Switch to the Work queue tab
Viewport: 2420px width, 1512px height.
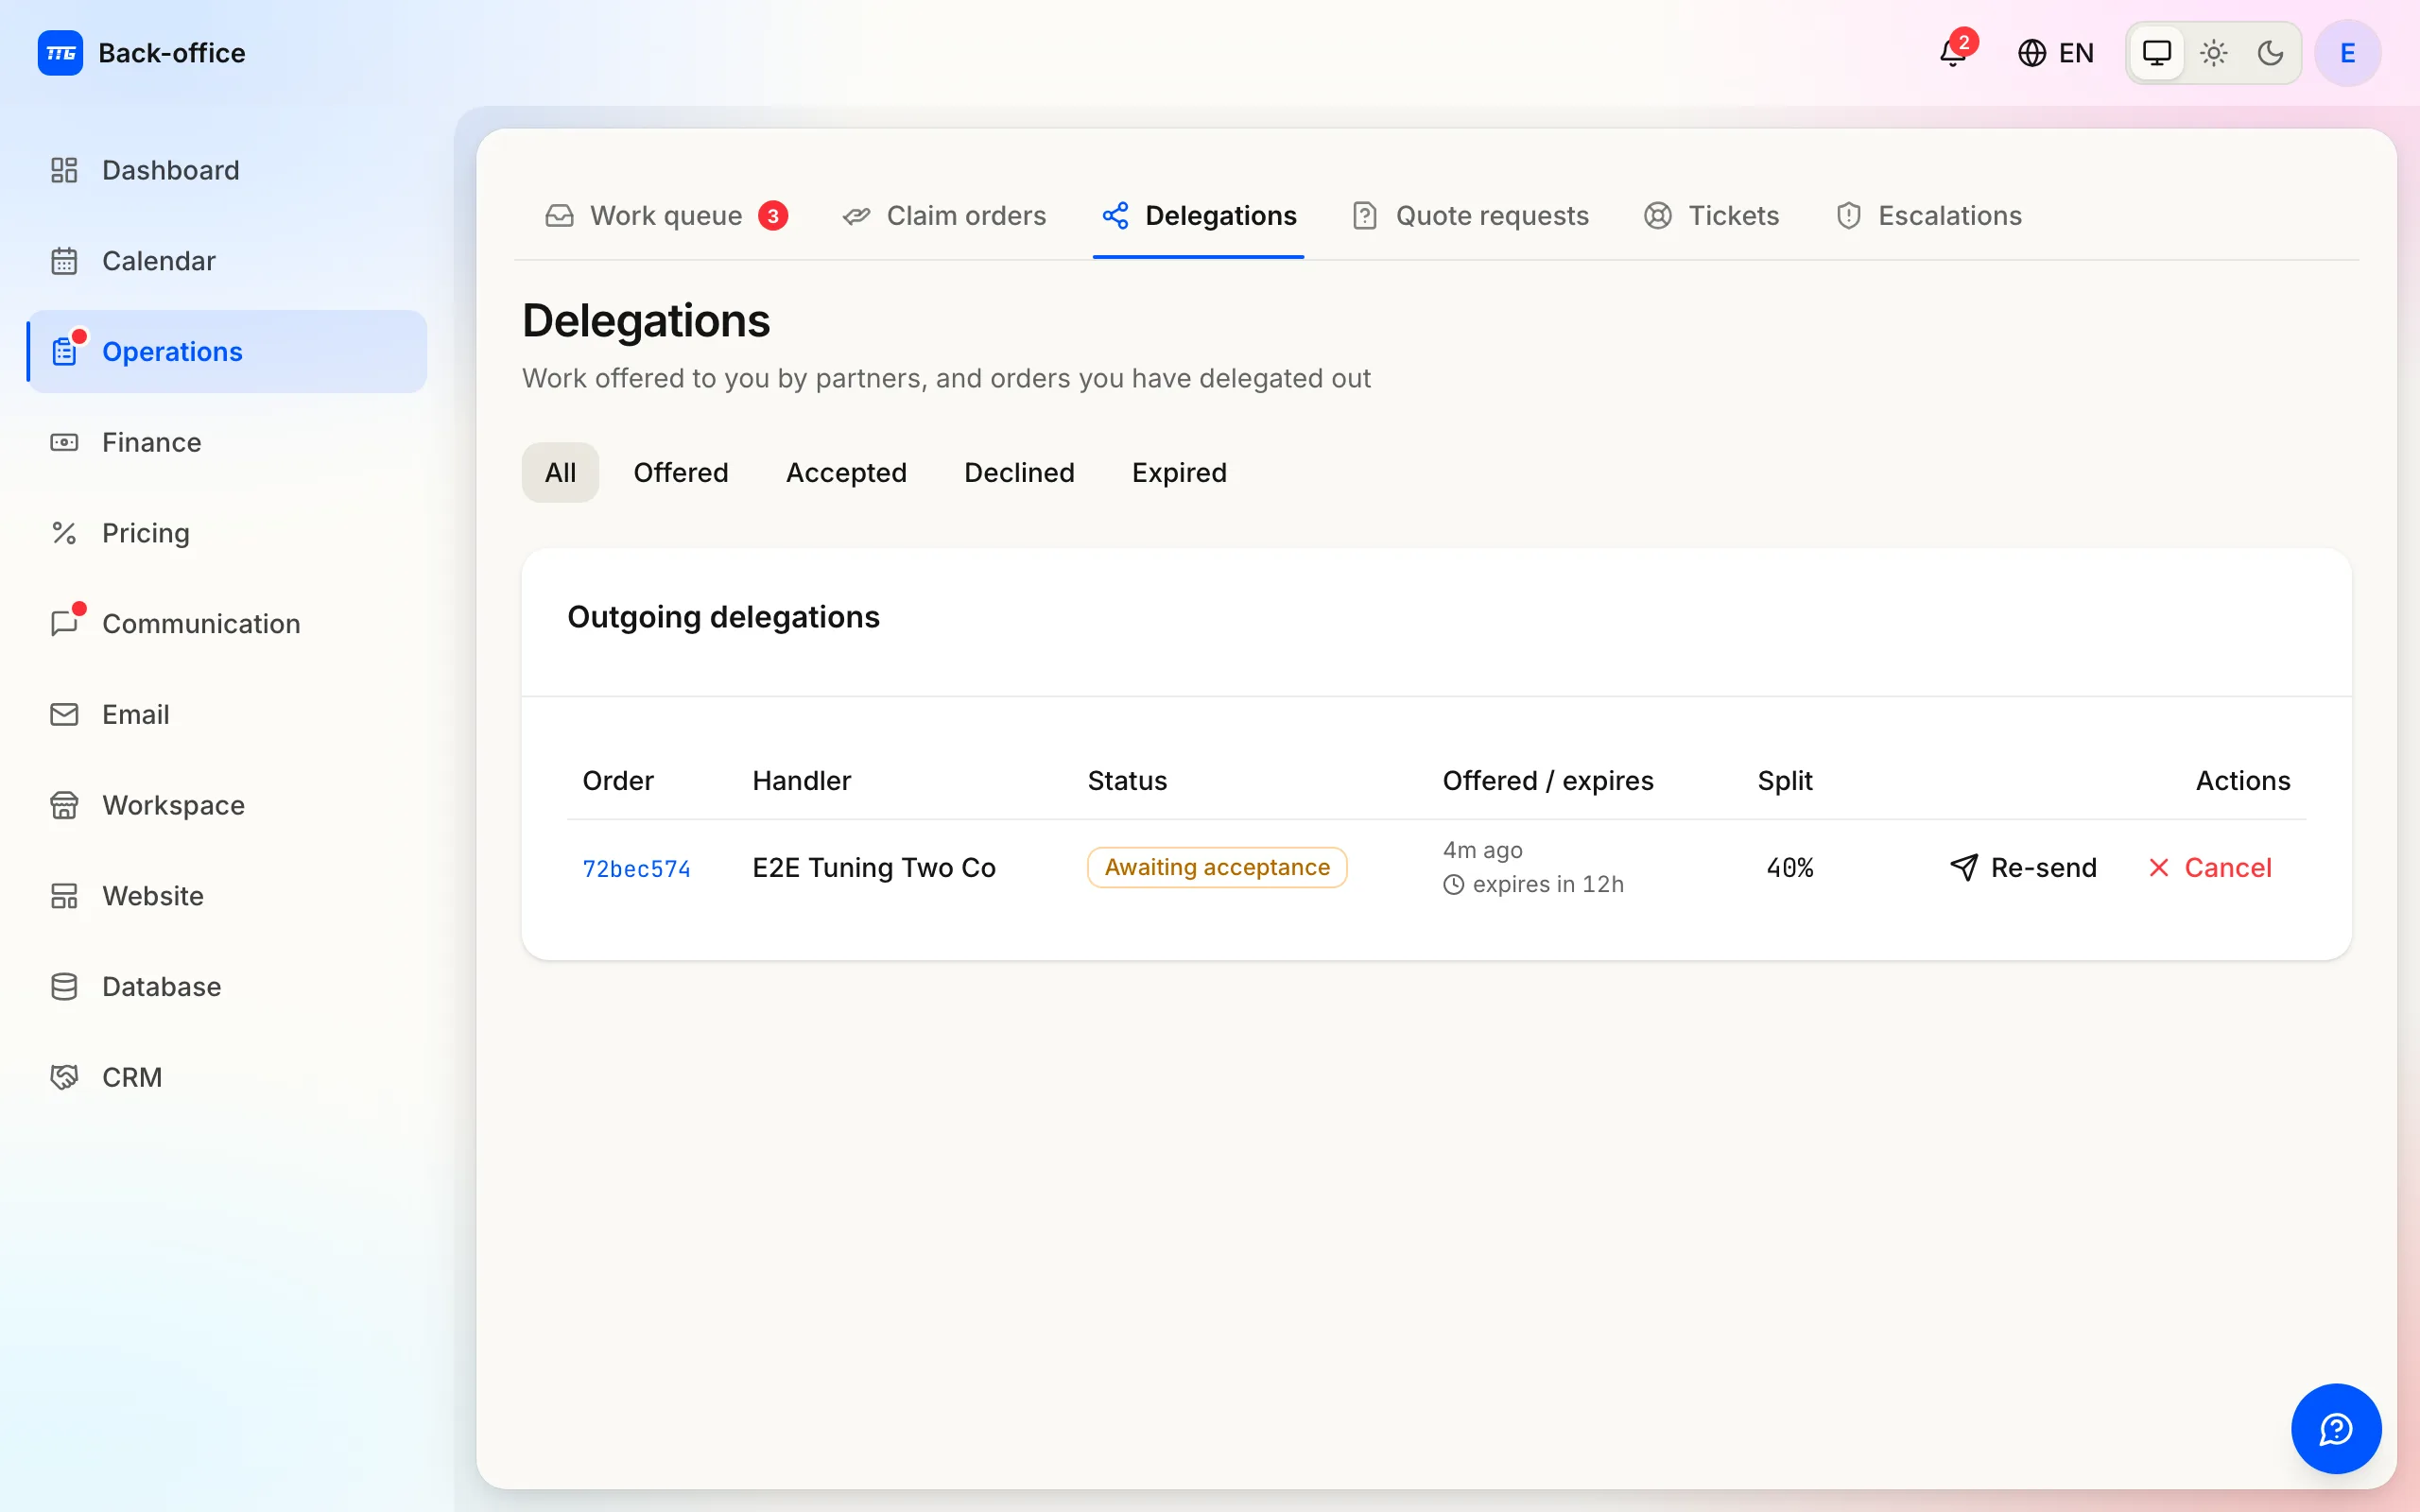(666, 216)
